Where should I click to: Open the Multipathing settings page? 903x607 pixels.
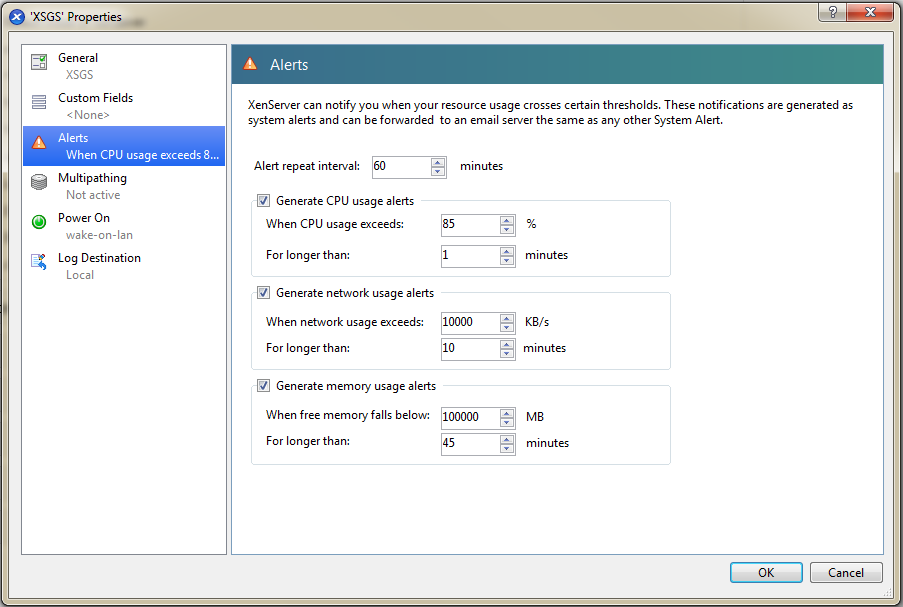[92, 178]
